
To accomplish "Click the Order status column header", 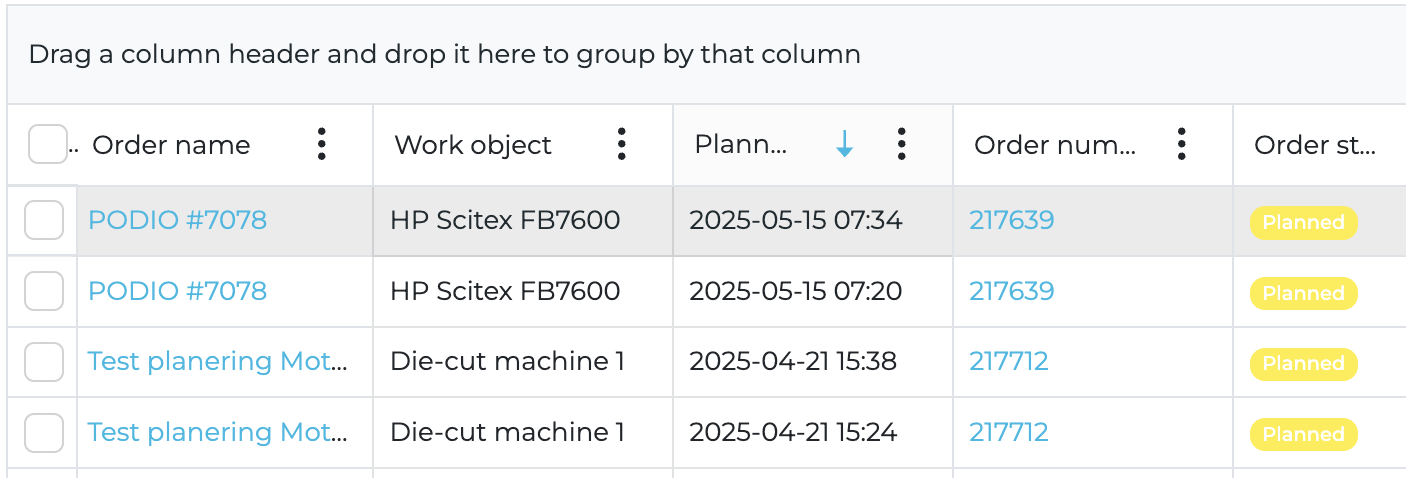I will click(x=1314, y=145).
